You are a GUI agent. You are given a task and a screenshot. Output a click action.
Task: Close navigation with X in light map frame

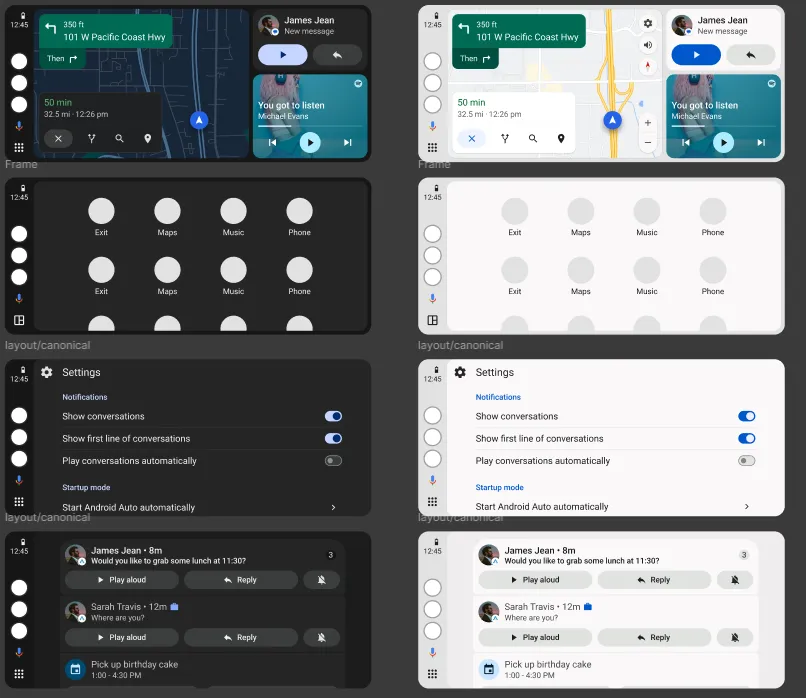471,138
